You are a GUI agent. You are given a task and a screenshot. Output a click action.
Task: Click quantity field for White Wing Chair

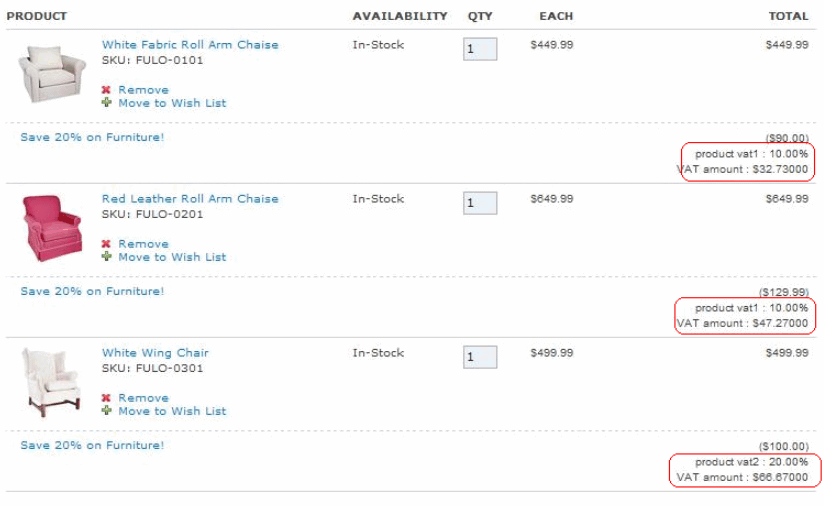(x=480, y=357)
